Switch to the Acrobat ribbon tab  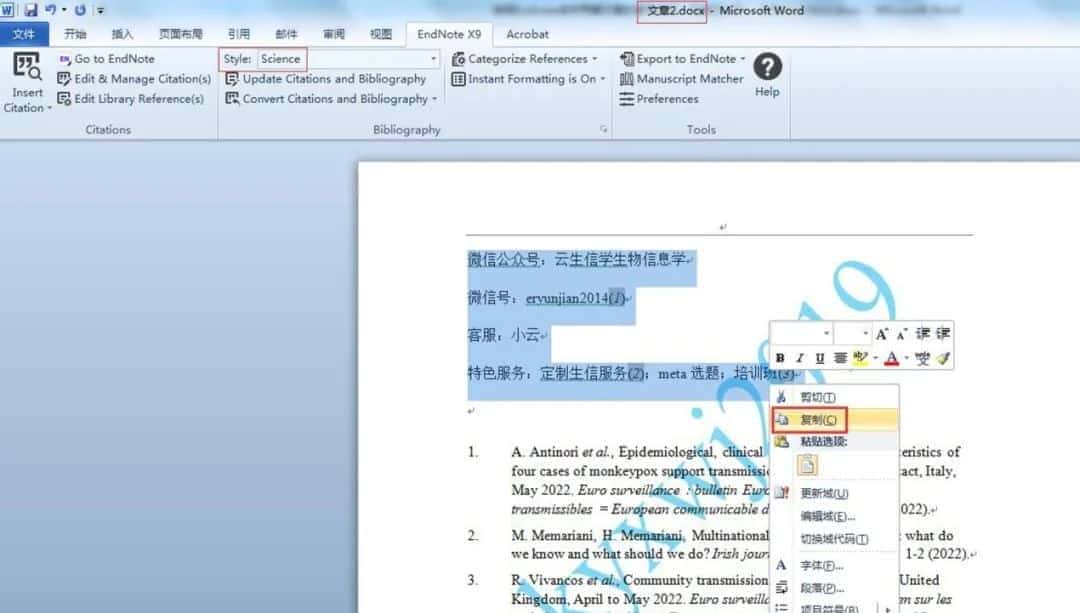[527, 34]
